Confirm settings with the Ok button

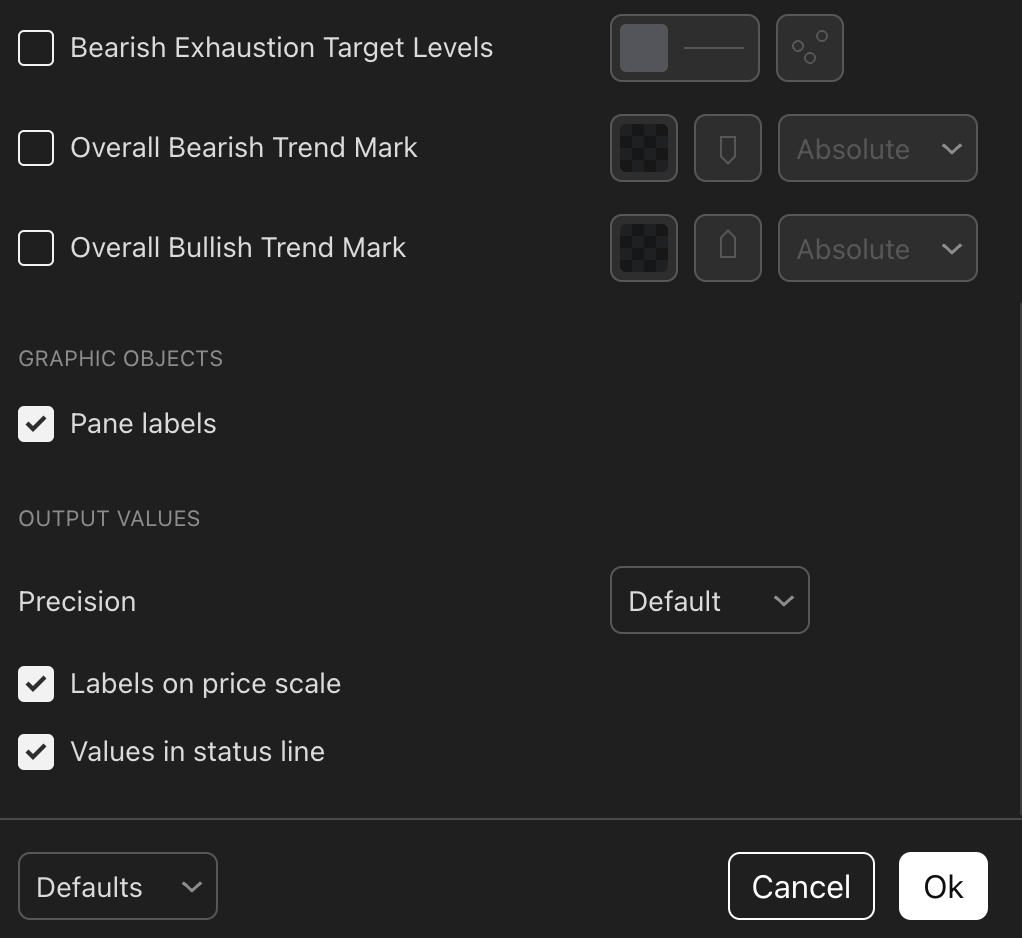(943, 886)
